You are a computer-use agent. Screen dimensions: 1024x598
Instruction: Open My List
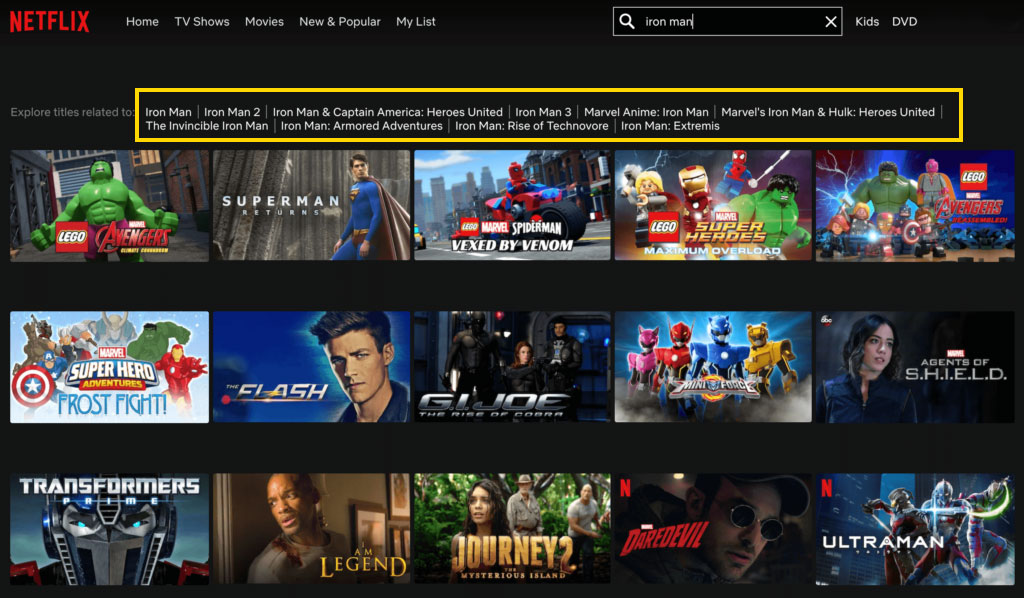pos(415,22)
